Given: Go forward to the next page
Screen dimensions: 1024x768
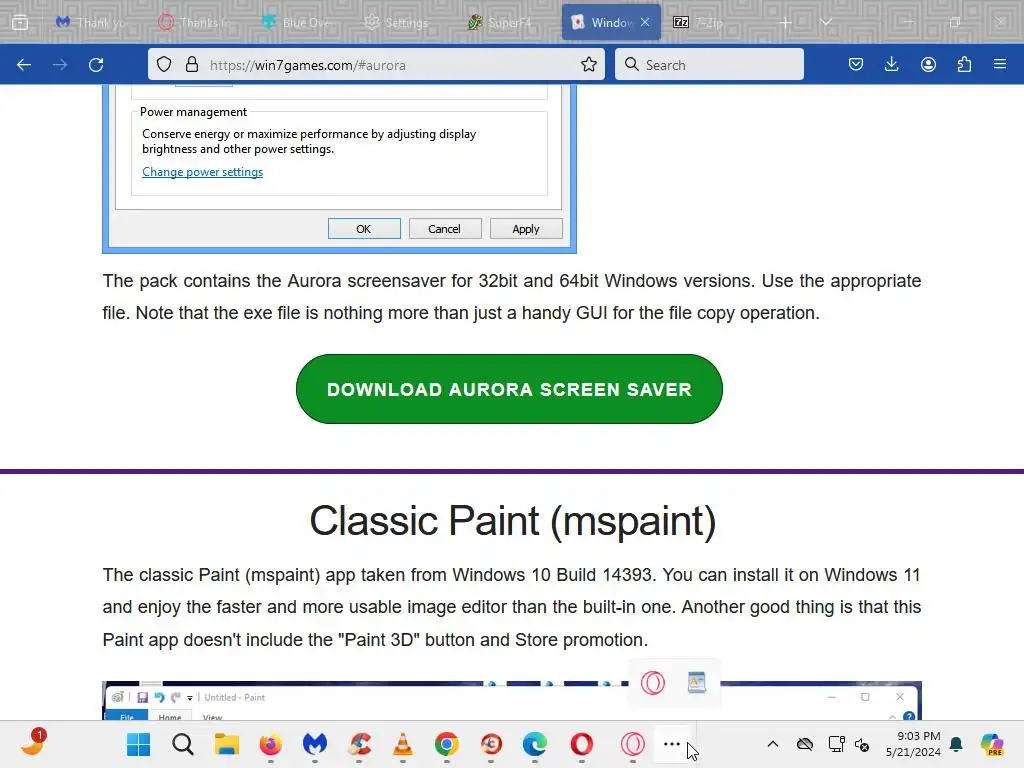Looking at the screenshot, I should [x=60, y=65].
